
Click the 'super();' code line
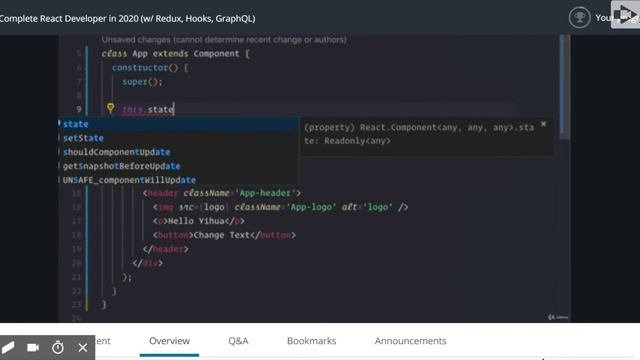point(142,82)
